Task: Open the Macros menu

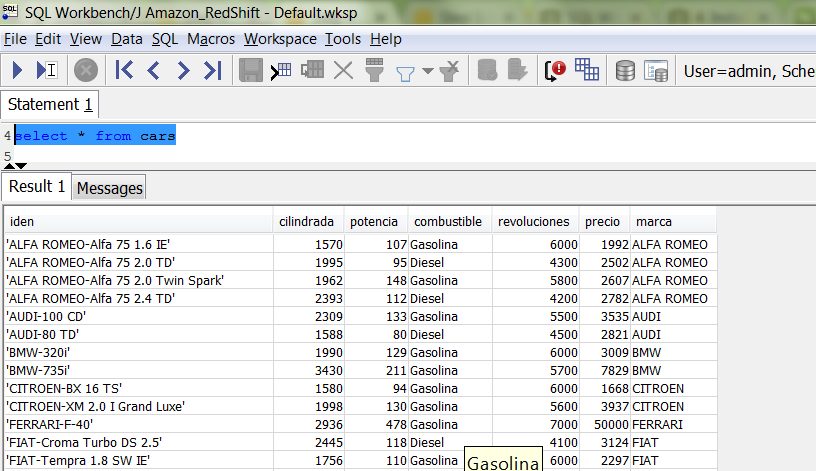Action: (x=211, y=39)
